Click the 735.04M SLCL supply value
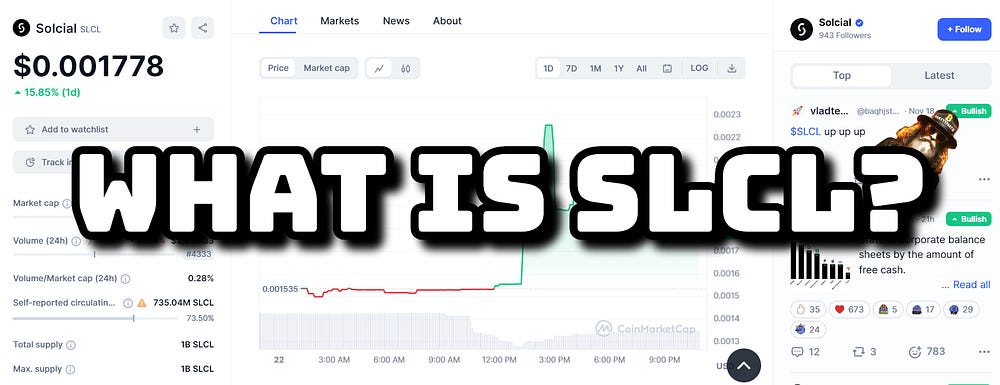 coord(184,303)
